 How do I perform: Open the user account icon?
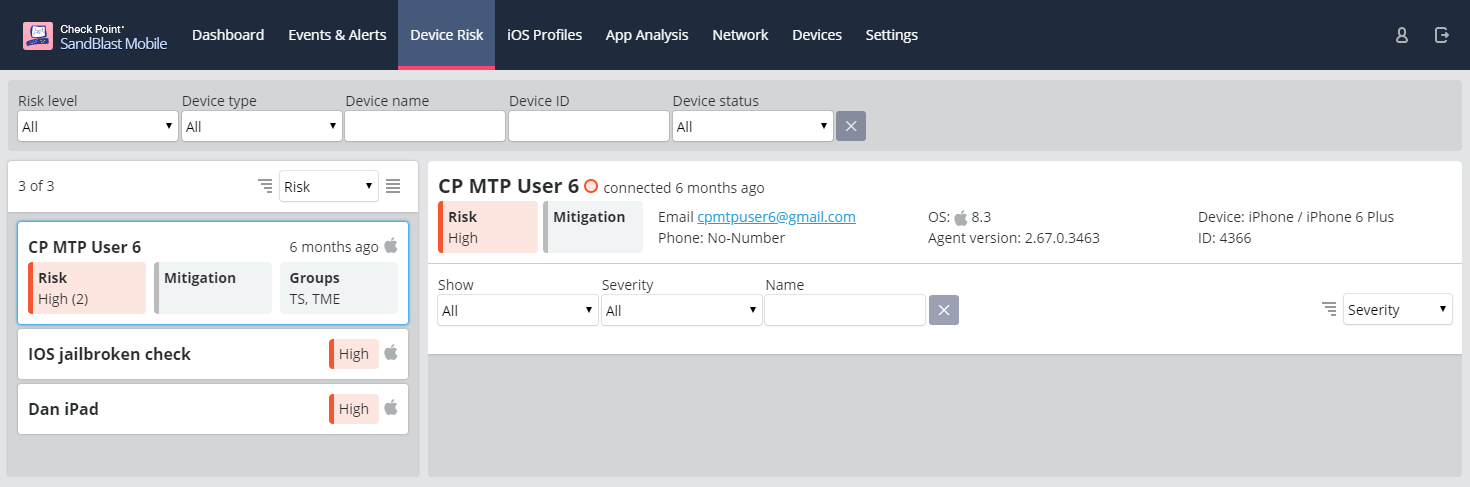[x=1402, y=35]
